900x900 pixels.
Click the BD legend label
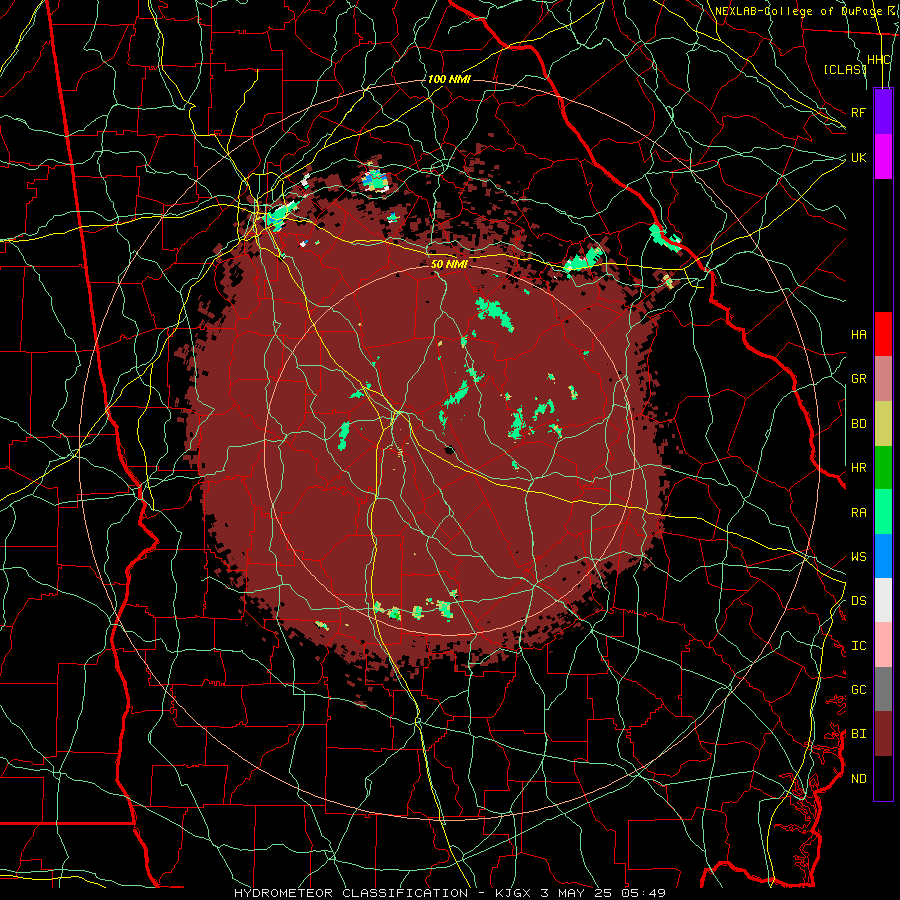(x=859, y=424)
